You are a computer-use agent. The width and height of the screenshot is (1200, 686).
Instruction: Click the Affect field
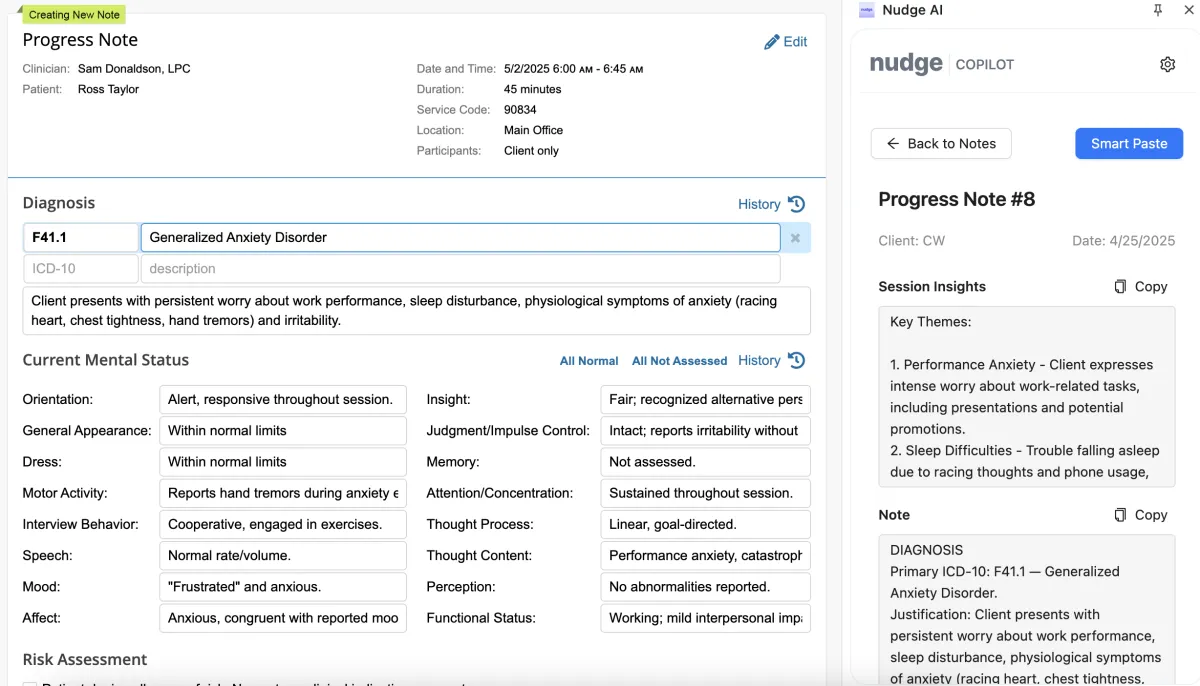283,618
